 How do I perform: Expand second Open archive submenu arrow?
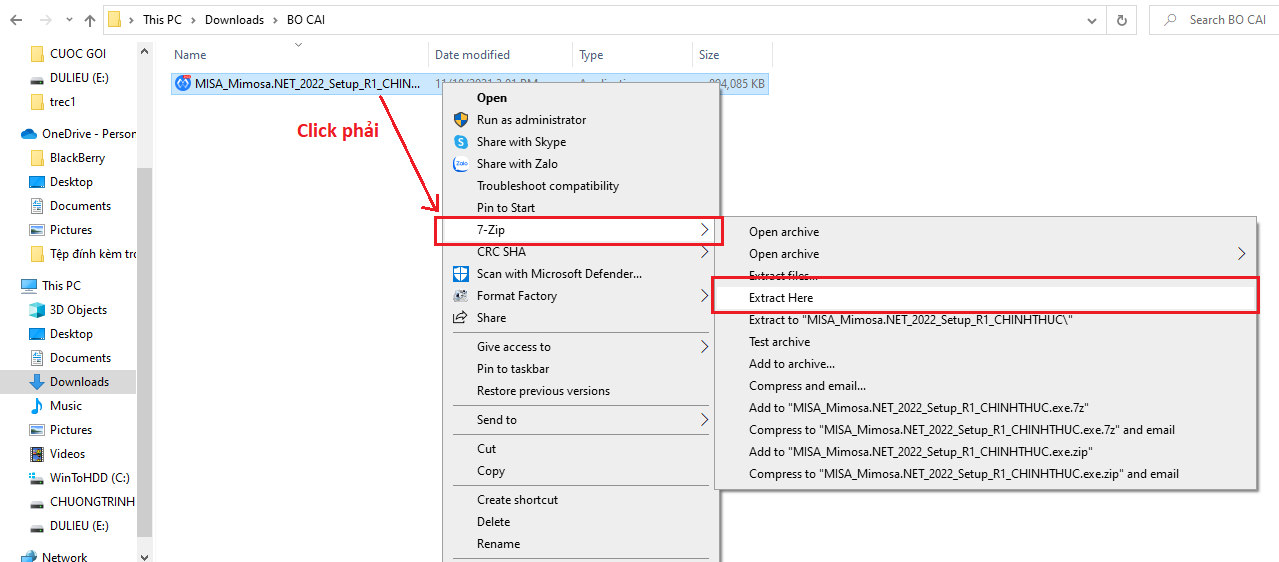(1243, 254)
